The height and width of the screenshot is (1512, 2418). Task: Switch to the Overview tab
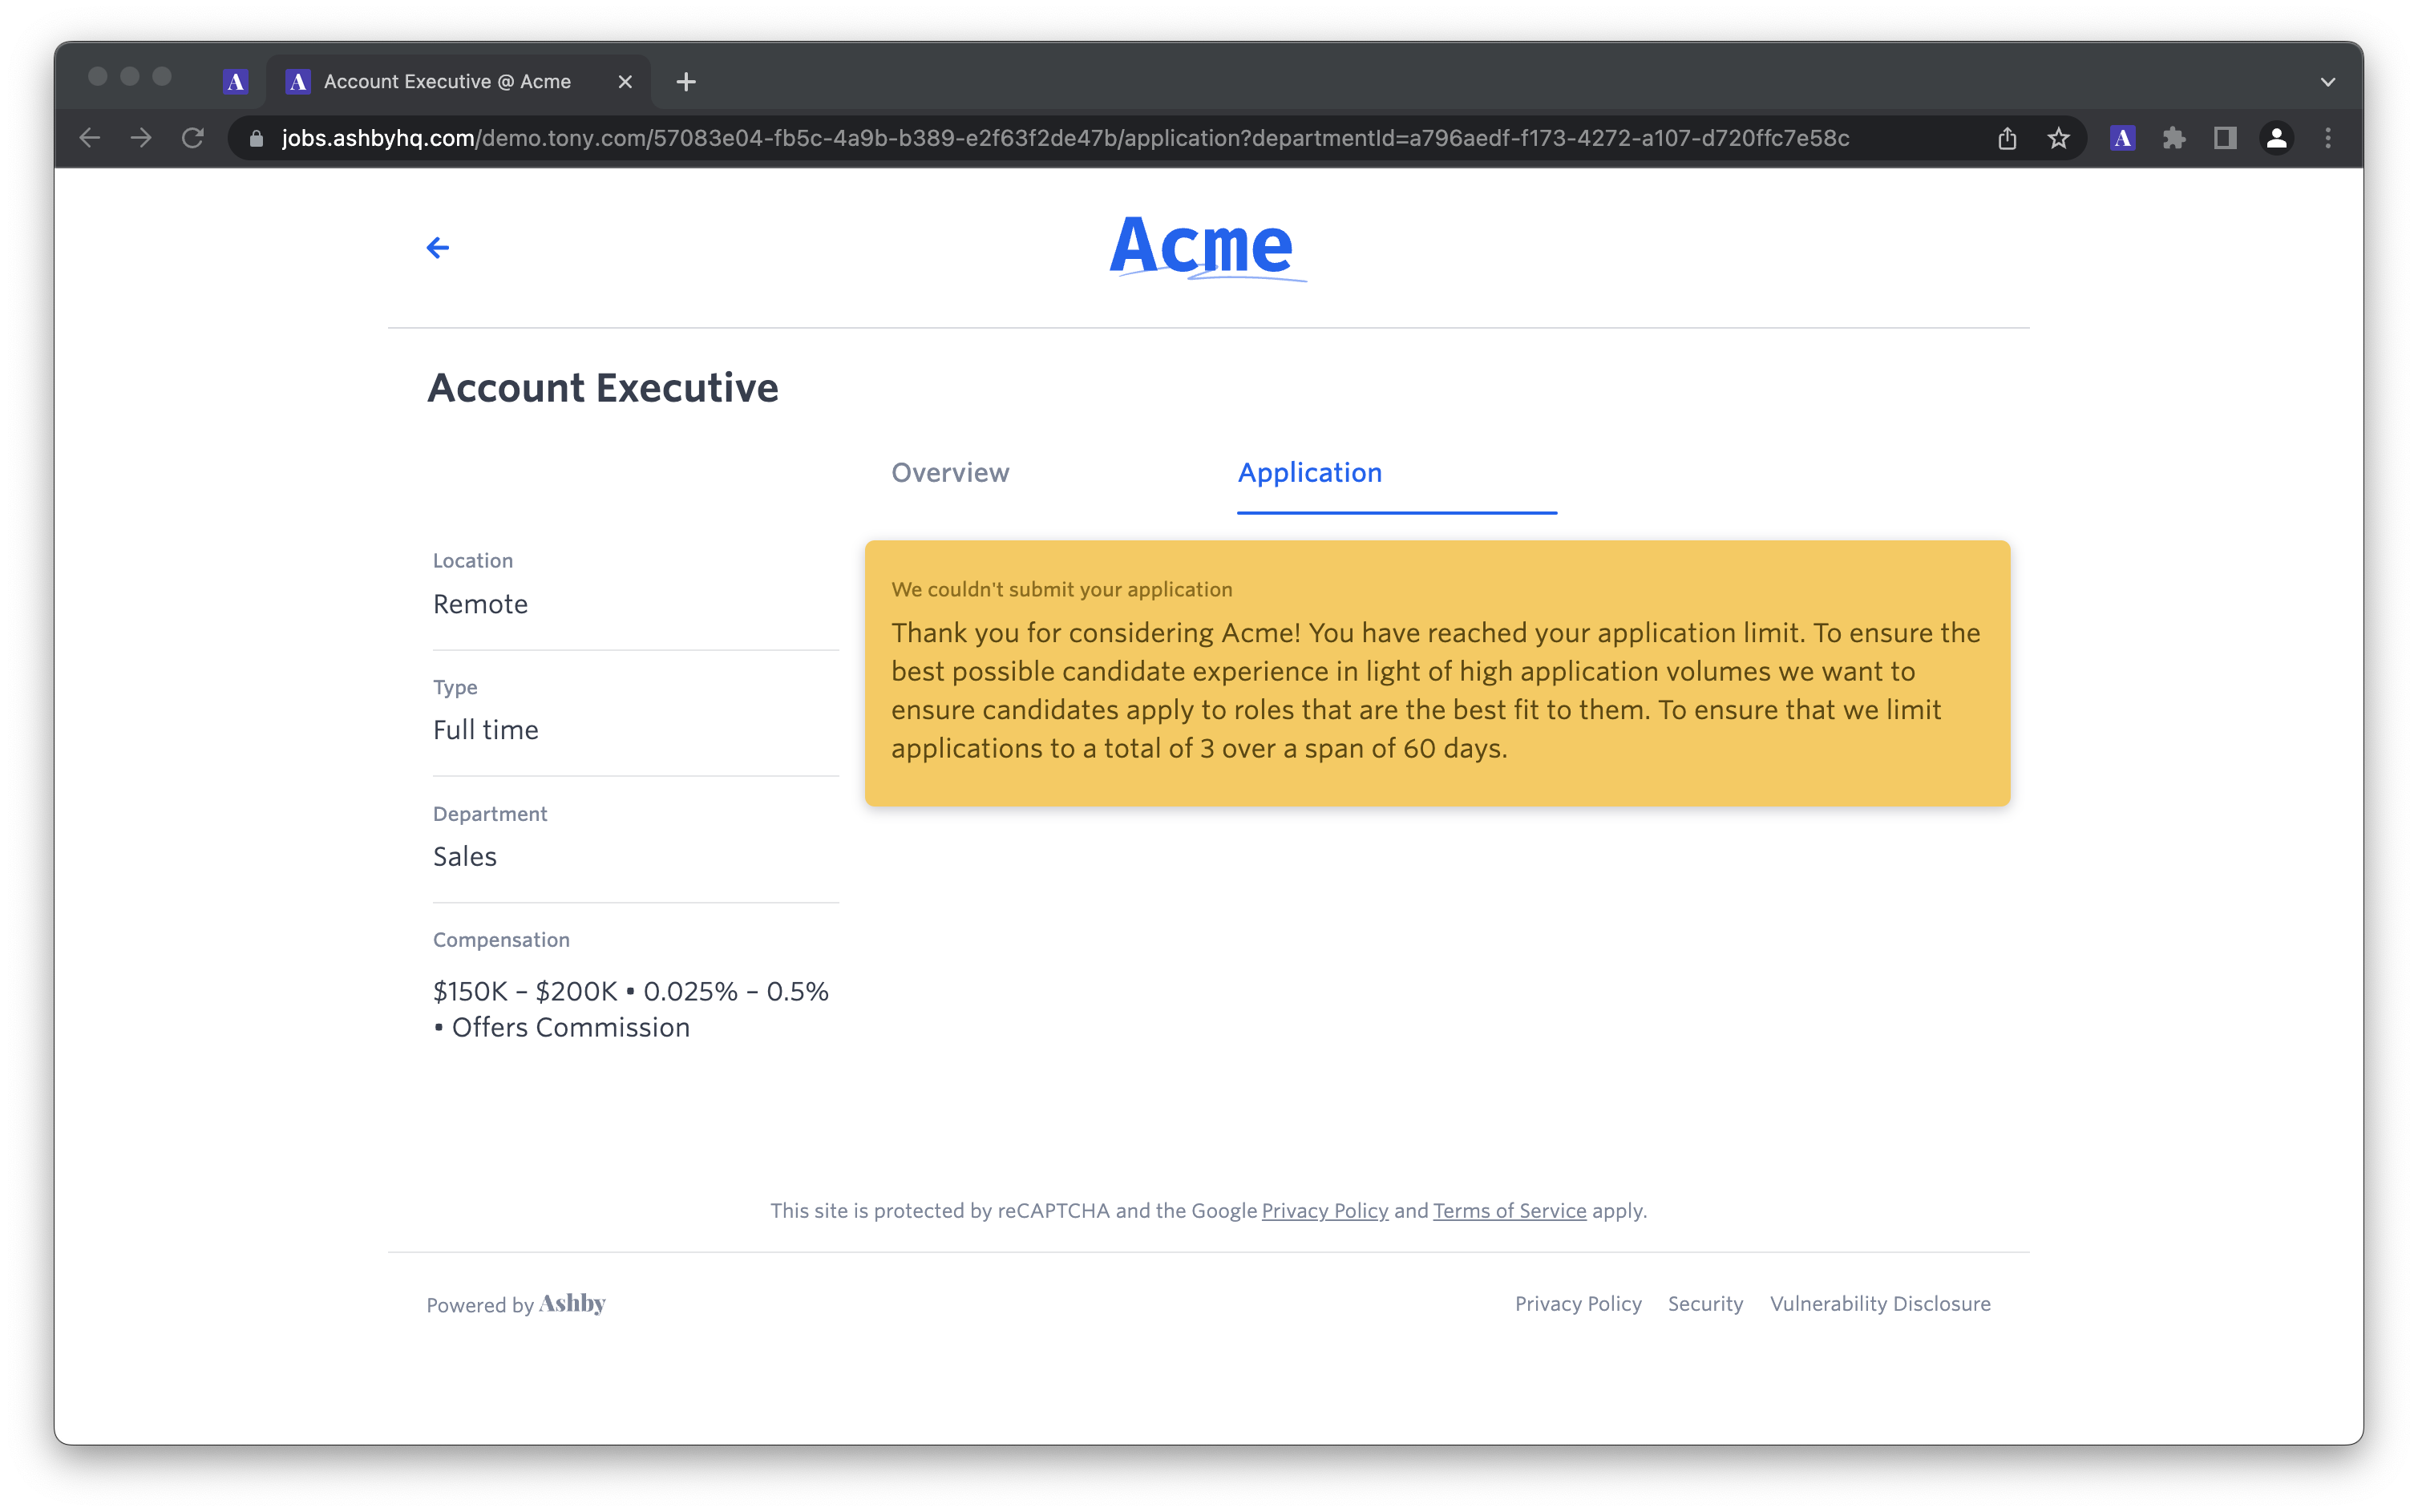tap(950, 472)
